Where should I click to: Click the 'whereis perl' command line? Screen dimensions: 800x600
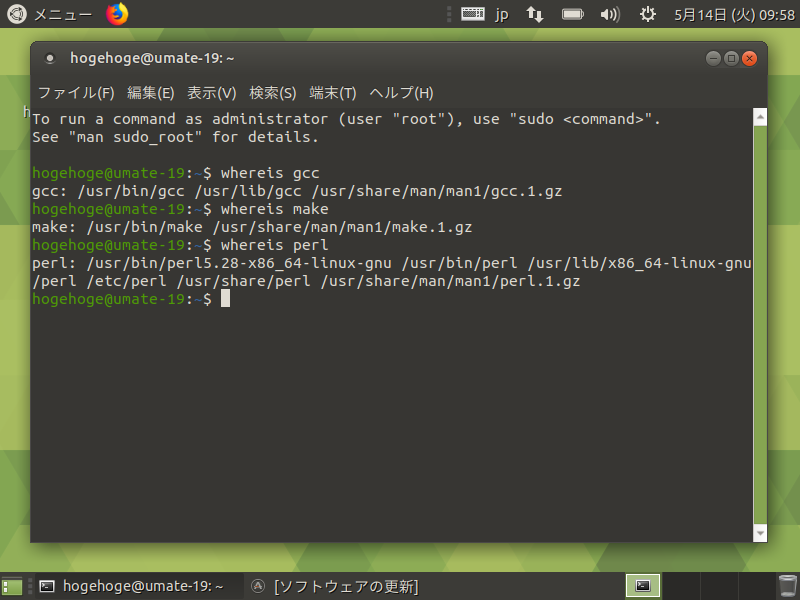coord(274,245)
